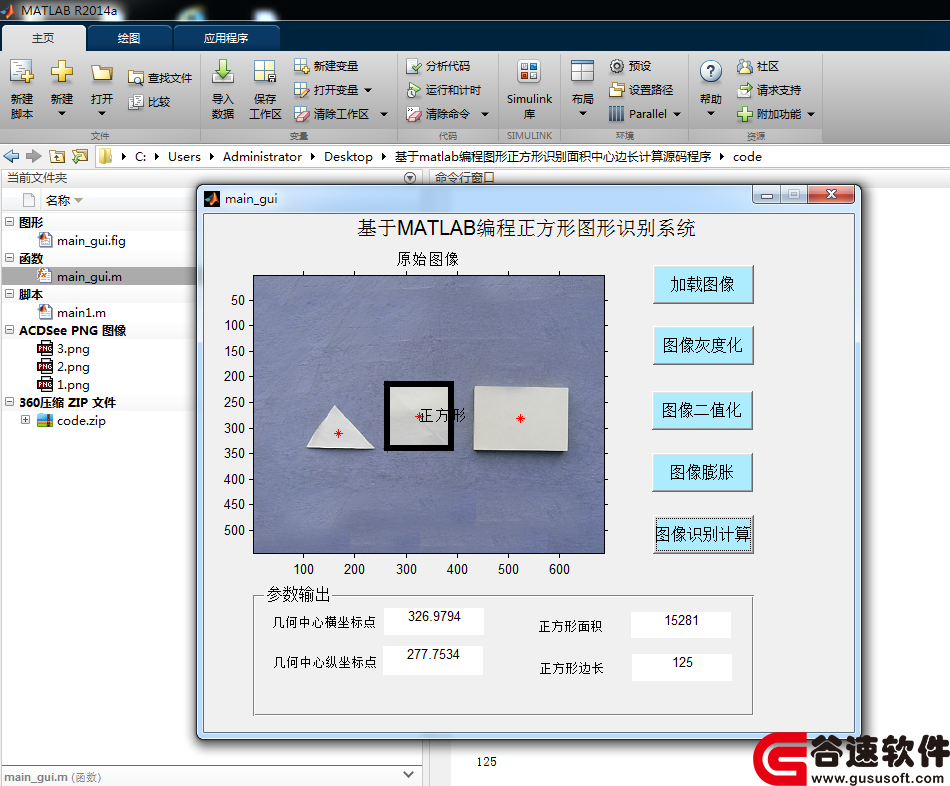Screen dimensions: 950x786
Task: Switch to the 绘图 ribbon tab
Action: [x=129, y=38]
